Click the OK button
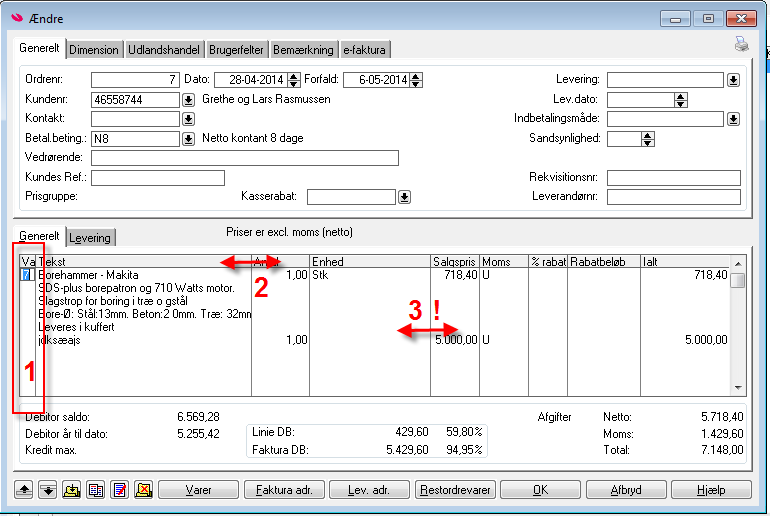 pos(541,489)
